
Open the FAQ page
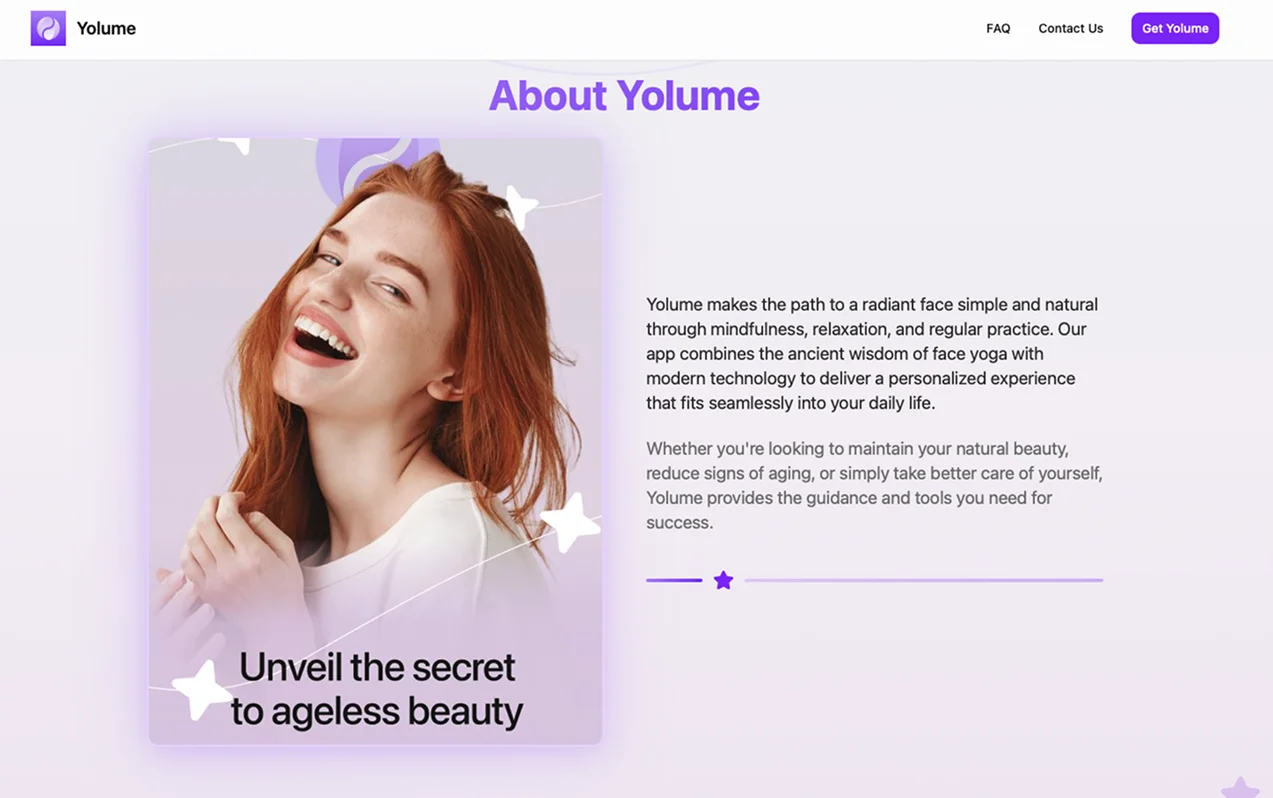click(x=998, y=28)
